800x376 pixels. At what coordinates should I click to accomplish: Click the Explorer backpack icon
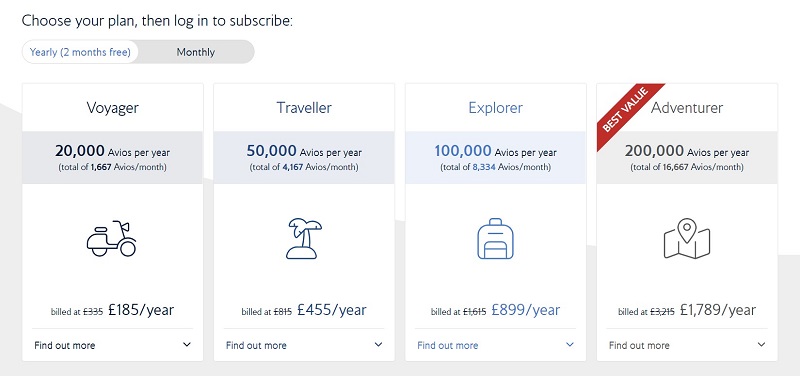495,238
